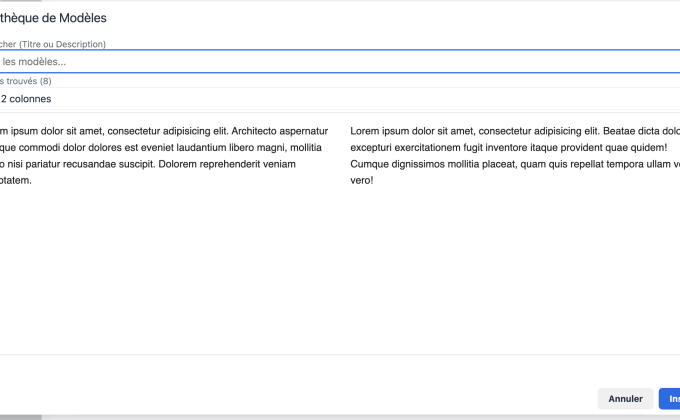Image resolution: width=680 pixels, height=420 pixels.
Task: Click the word "vero!" in right column
Action: [362, 181]
